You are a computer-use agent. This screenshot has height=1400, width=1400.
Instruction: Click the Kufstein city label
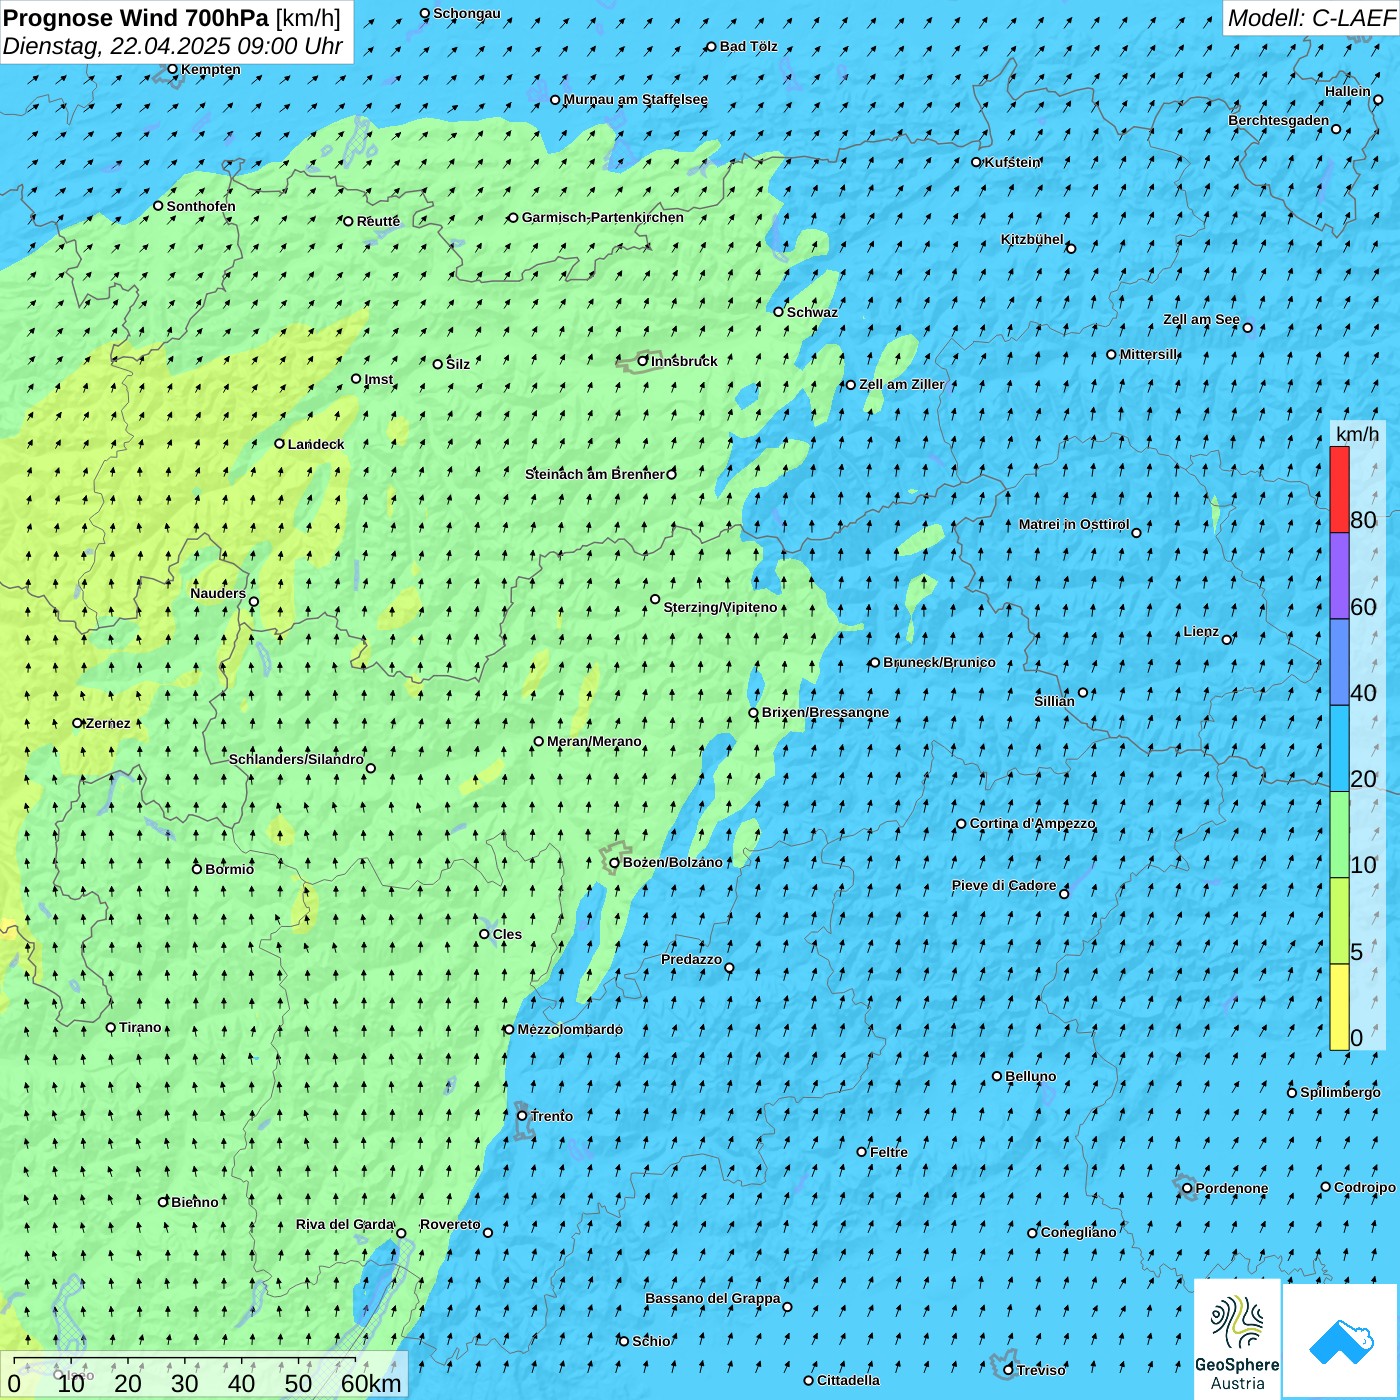[1012, 162]
